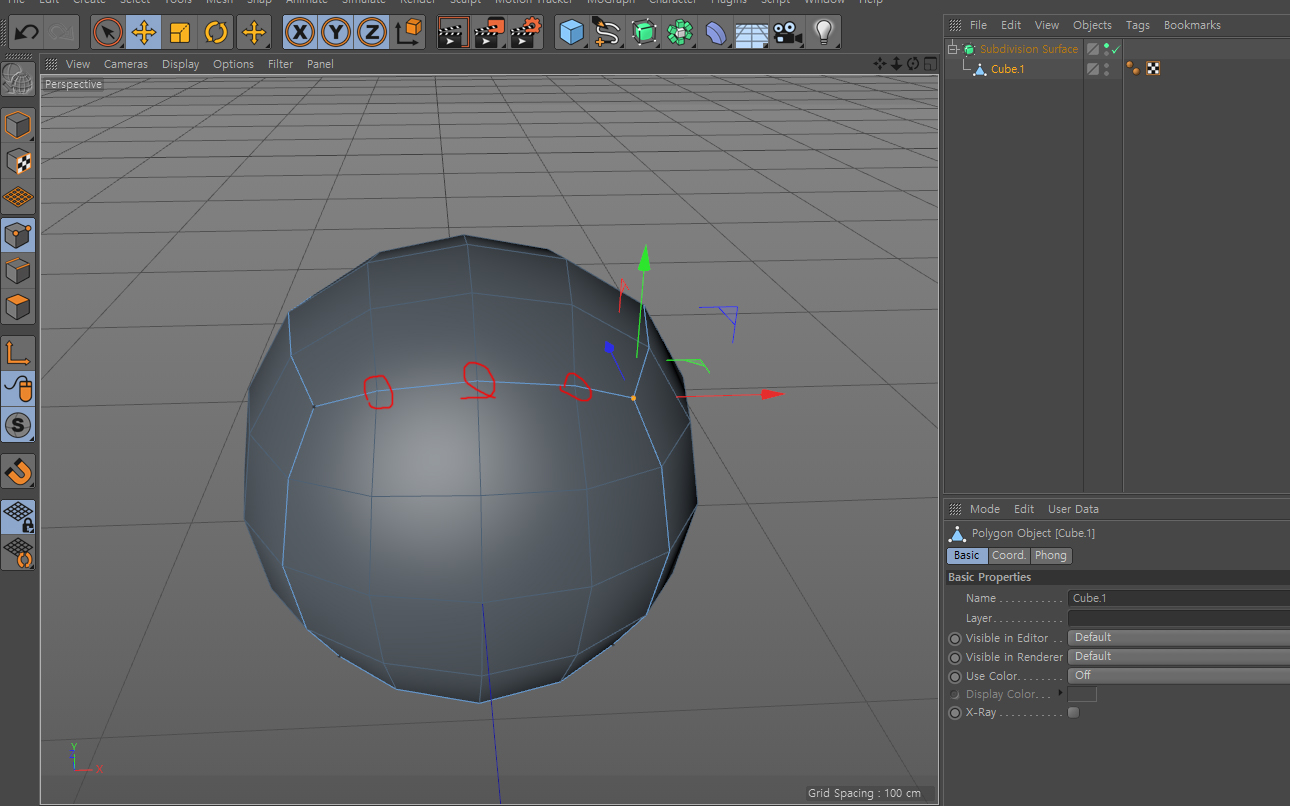
Task: Activate the Rotate tool
Action: [x=216, y=32]
